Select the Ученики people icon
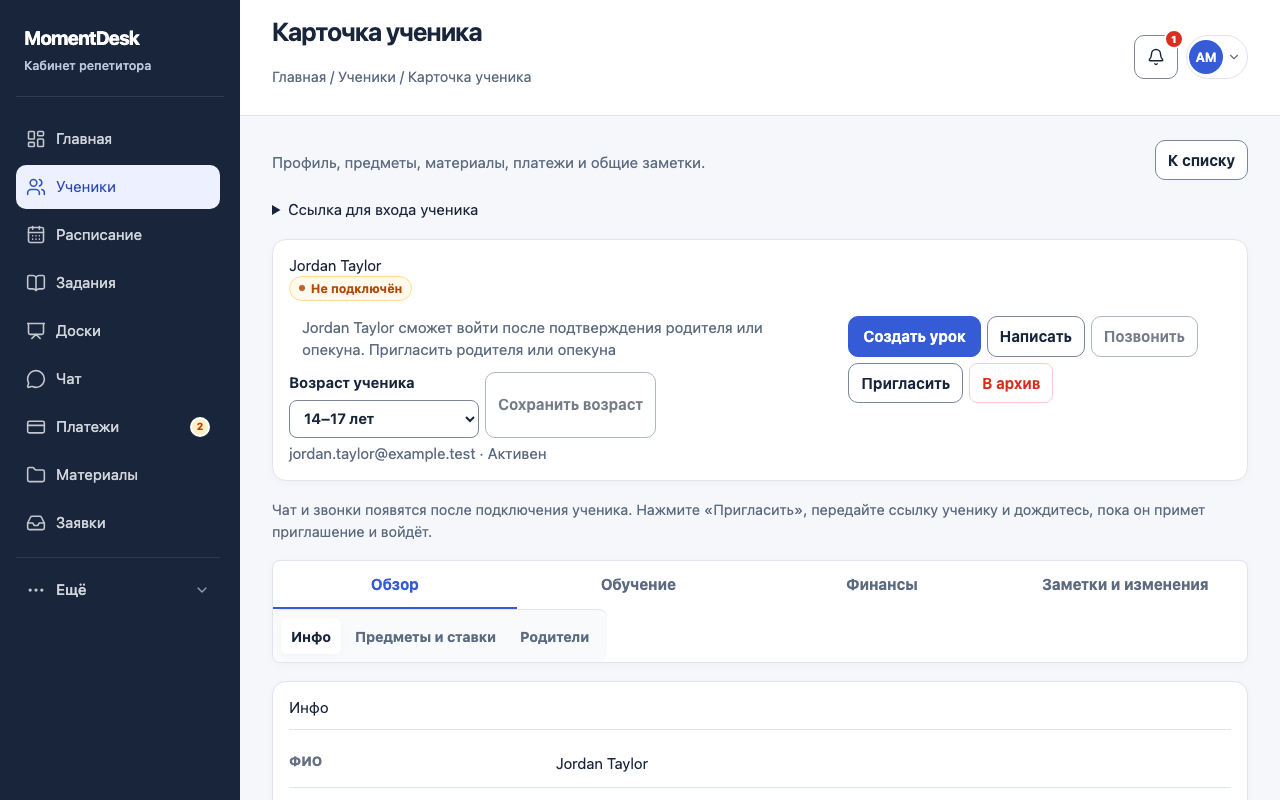 (36, 187)
